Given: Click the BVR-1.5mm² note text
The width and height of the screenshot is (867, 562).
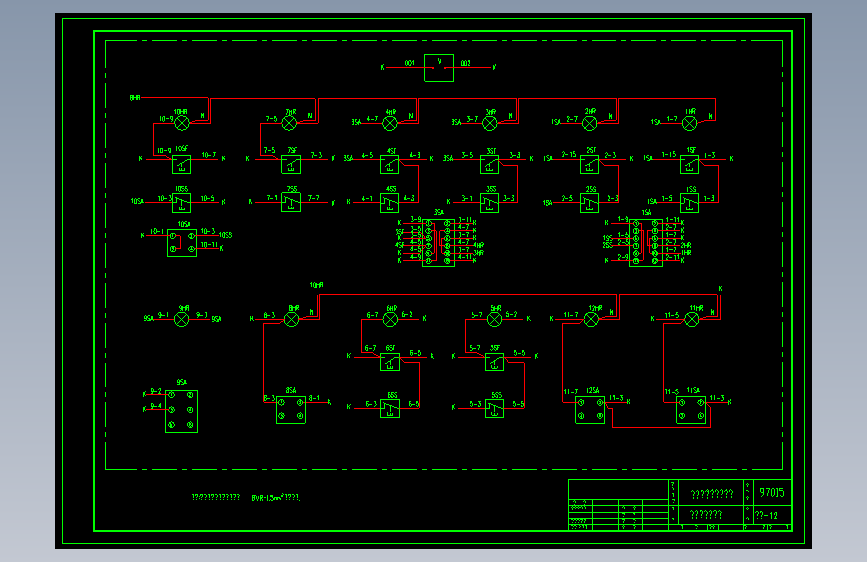Looking at the screenshot, I should [x=276, y=497].
